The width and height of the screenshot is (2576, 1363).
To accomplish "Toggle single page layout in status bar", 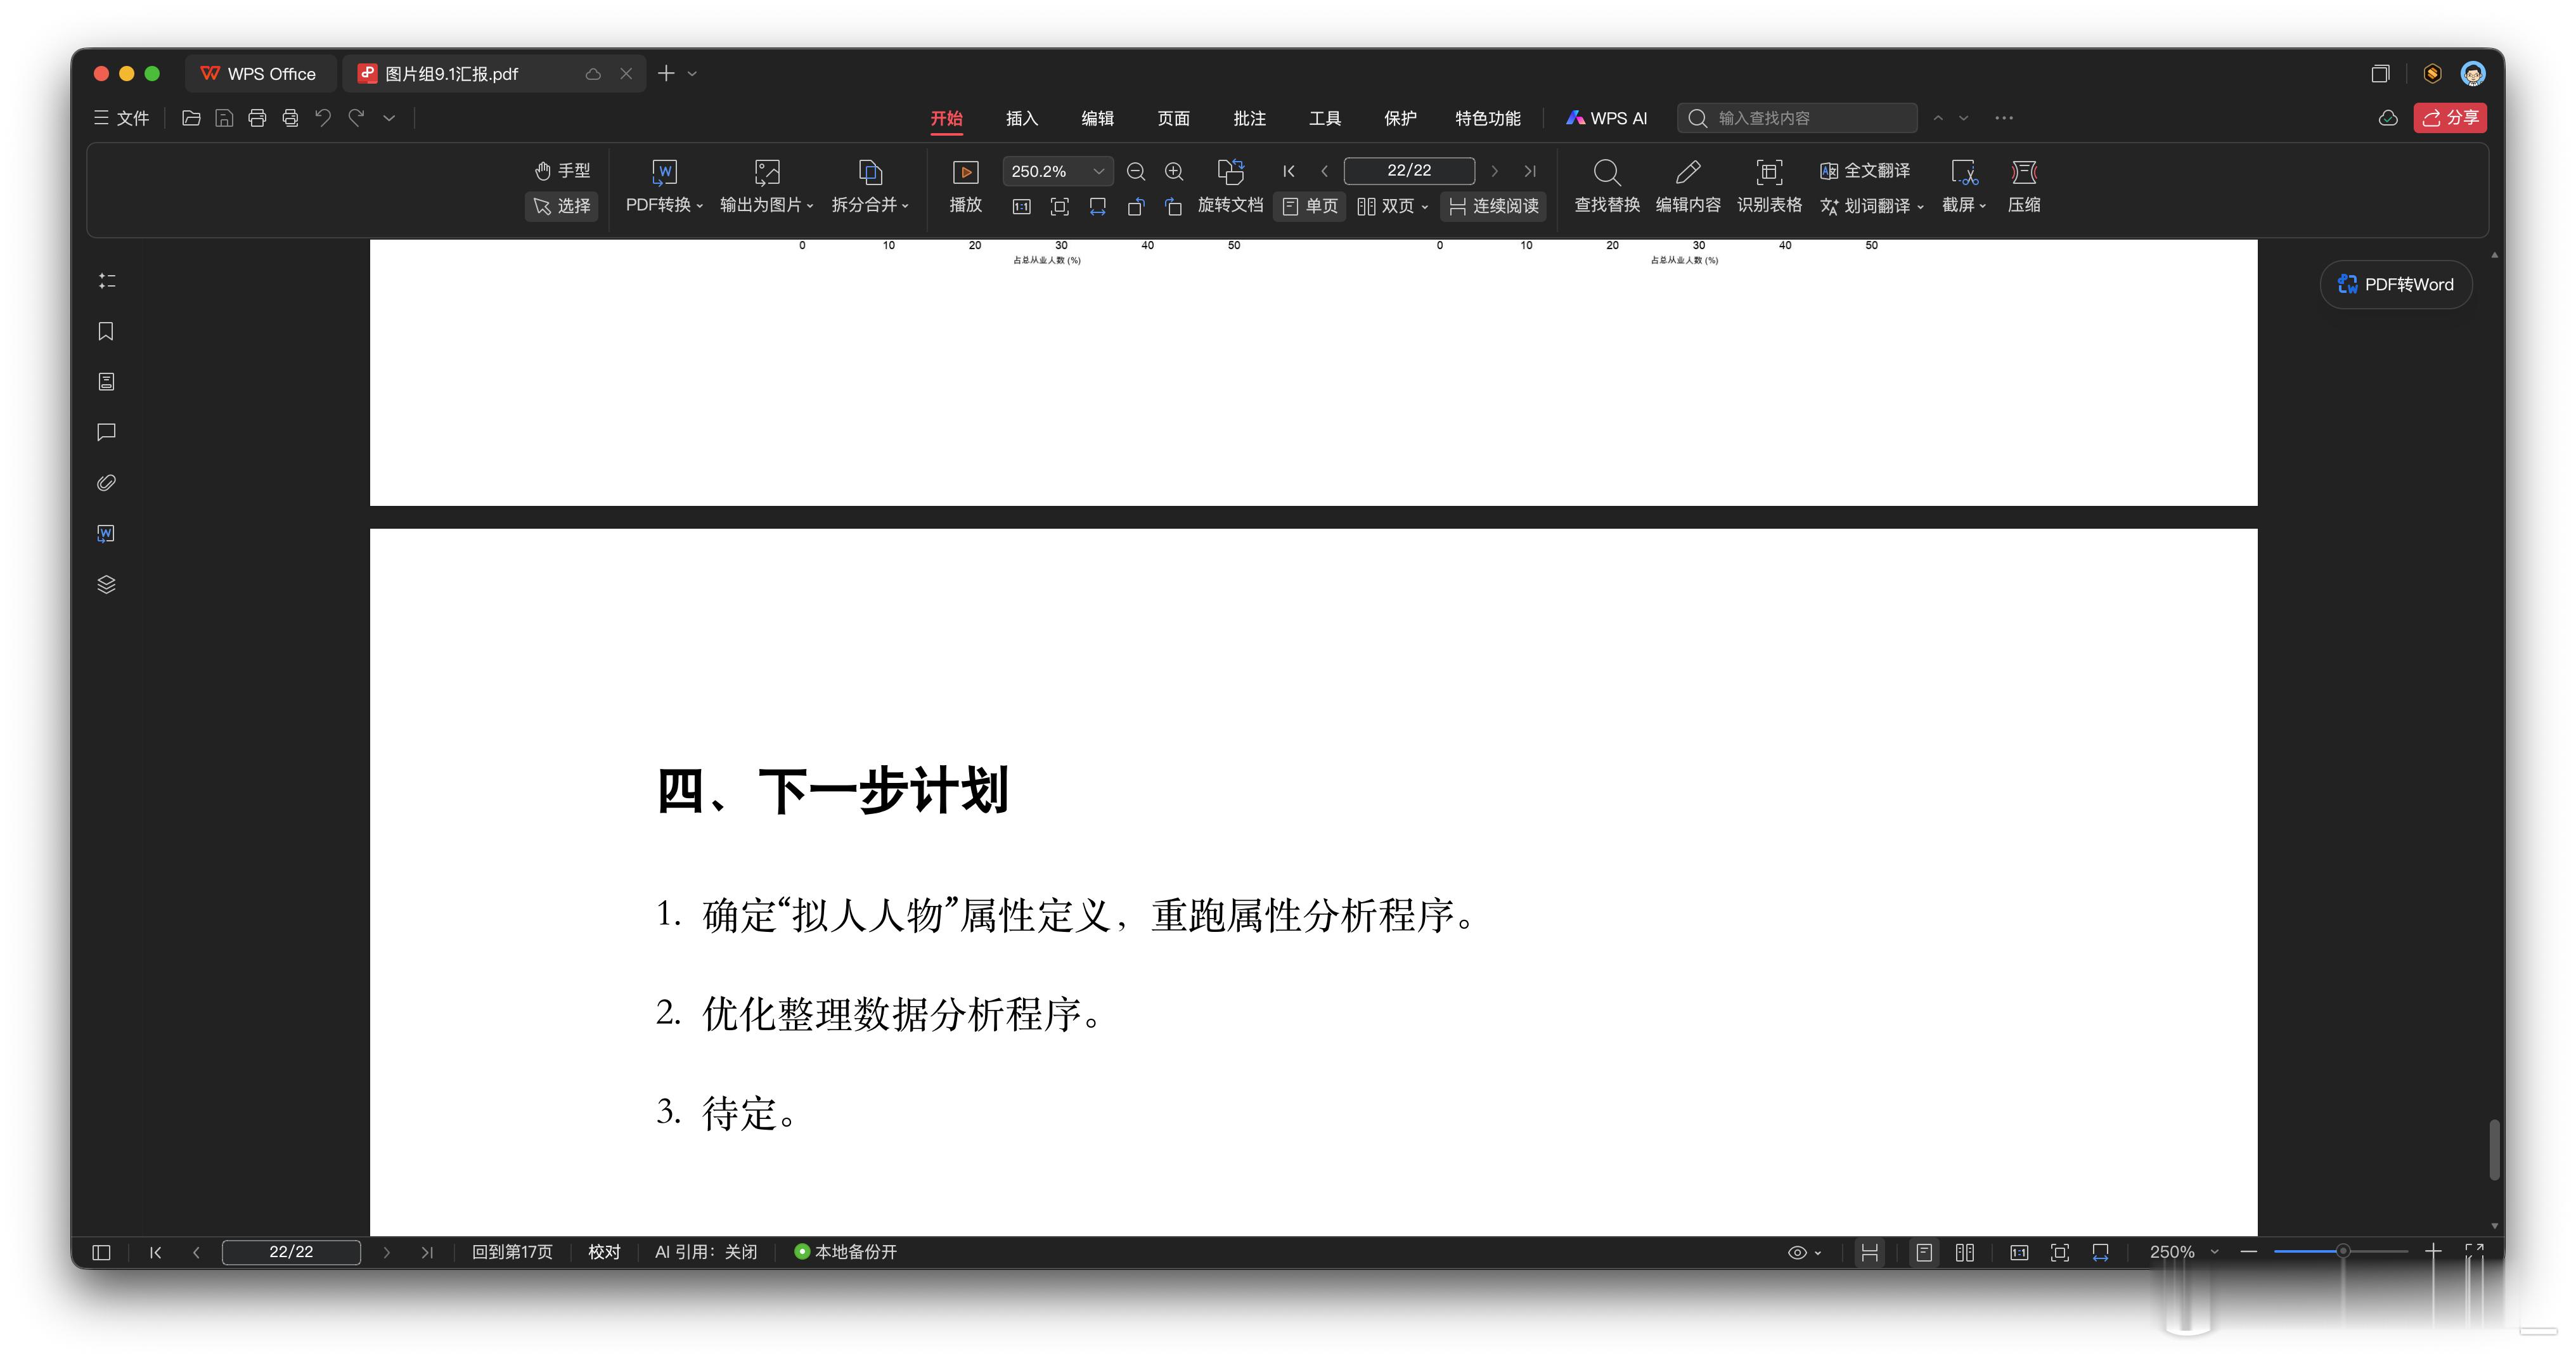I will click(1924, 1252).
